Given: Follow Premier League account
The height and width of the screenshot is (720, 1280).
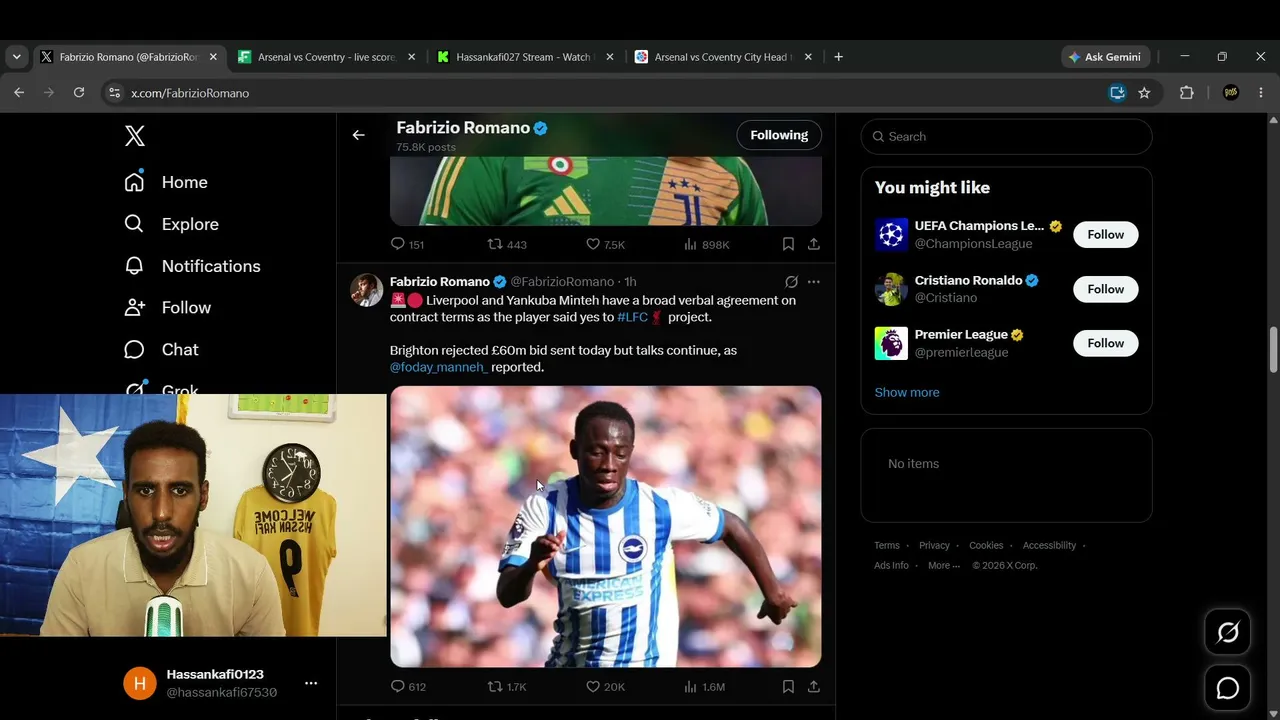Looking at the screenshot, I should click(1106, 343).
